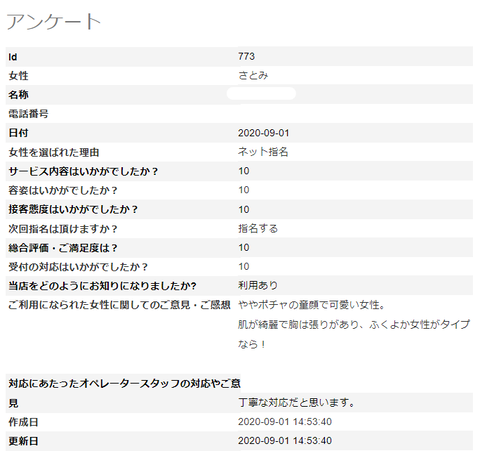This screenshot has height=451, width=480.
Task: Select the 丁寧な対応だと思います。 comment
Action: pyautogui.click(x=297, y=403)
